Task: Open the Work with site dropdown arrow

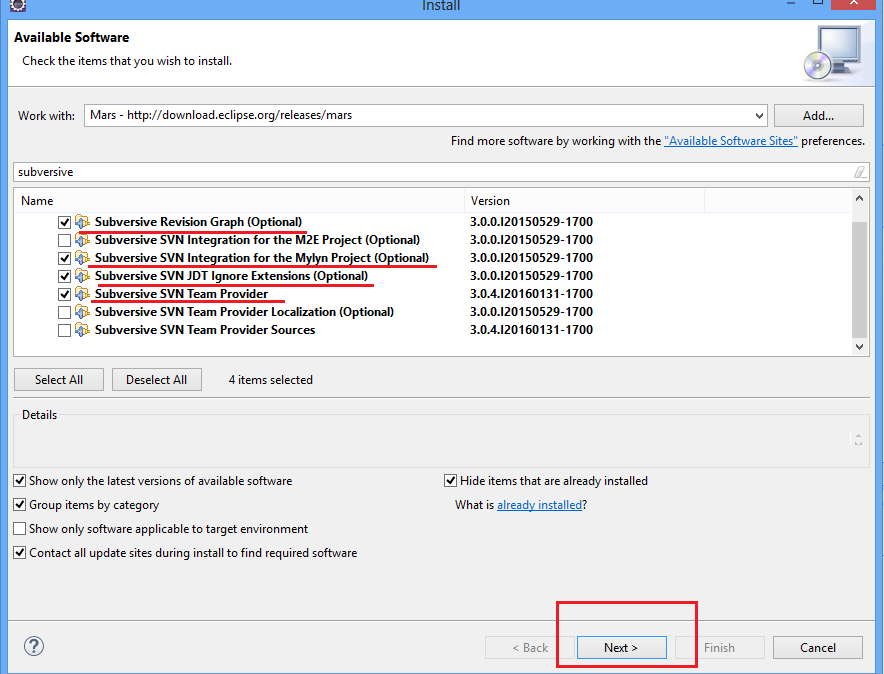Action: pos(759,116)
